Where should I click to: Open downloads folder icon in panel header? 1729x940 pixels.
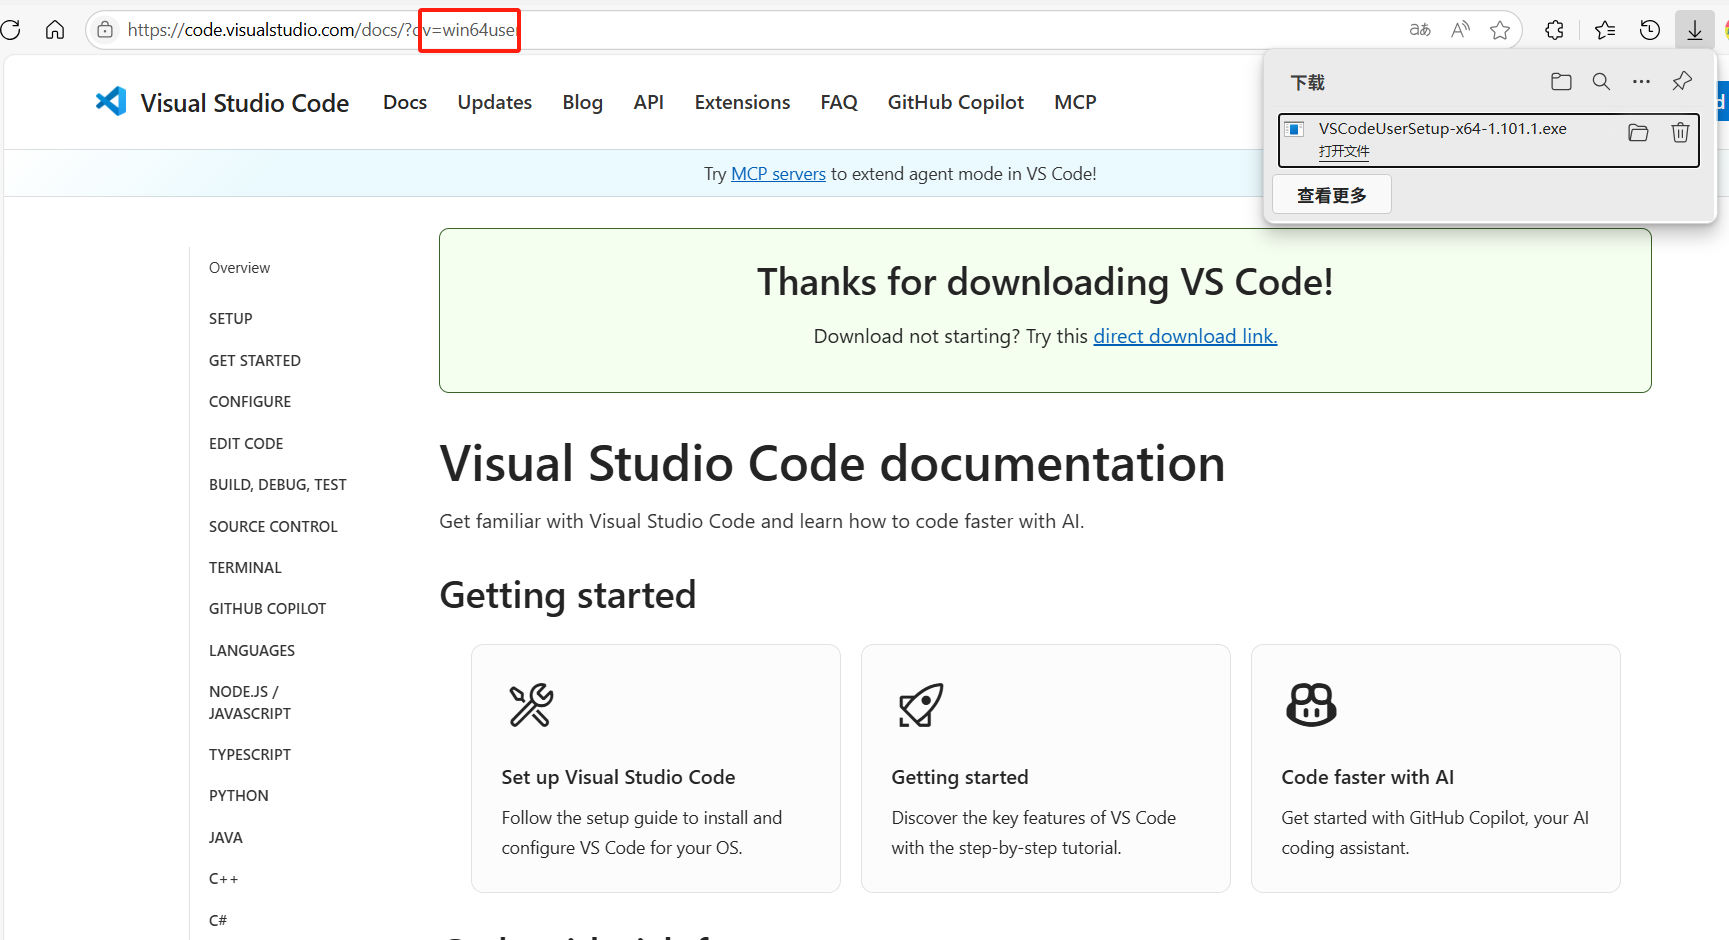point(1561,82)
